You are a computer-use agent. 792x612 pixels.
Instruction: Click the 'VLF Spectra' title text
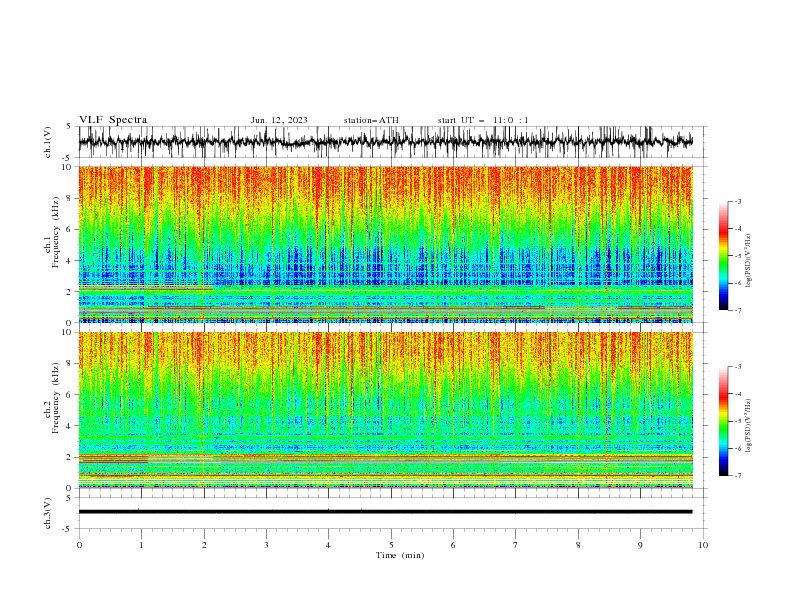click(113, 120)
